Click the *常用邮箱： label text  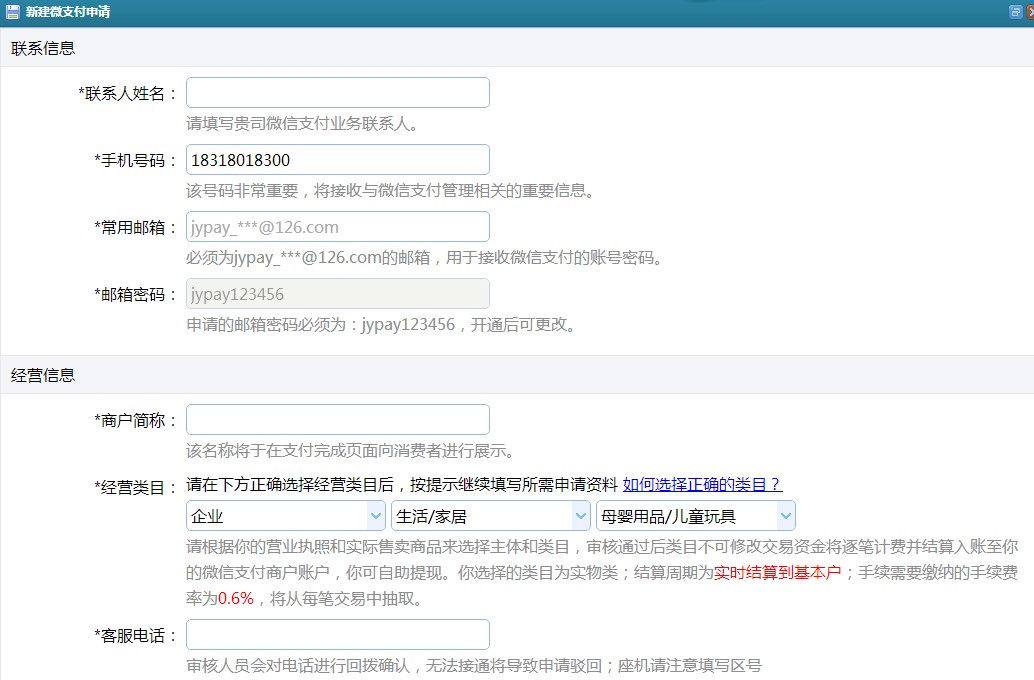tap(136, 228)
